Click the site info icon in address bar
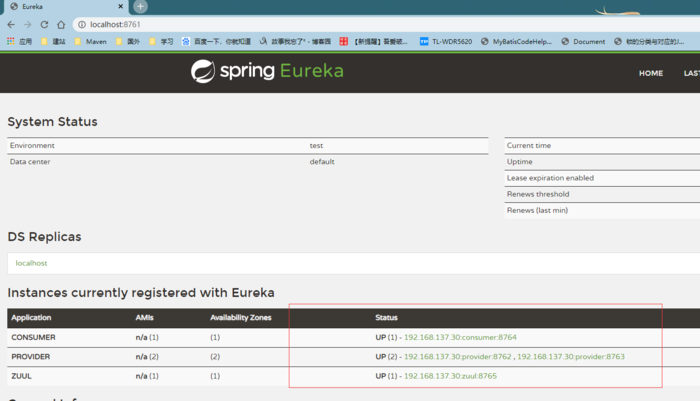The width and height of the screenshot is (700, 401). (82, 25)
